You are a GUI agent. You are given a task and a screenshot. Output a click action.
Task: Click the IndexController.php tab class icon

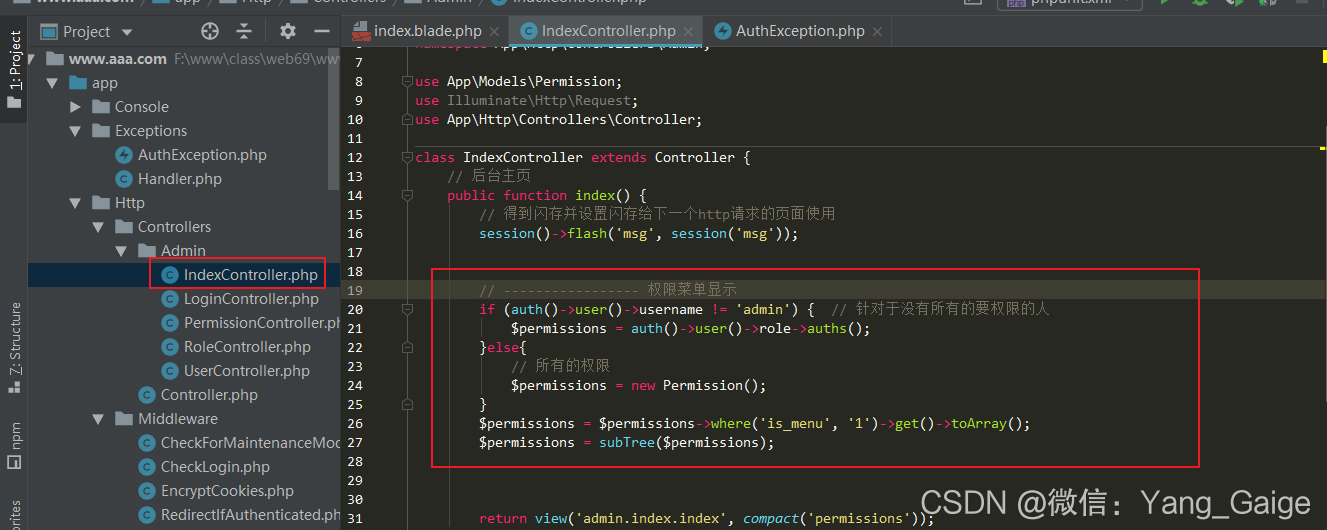click(x=529, y=31)
